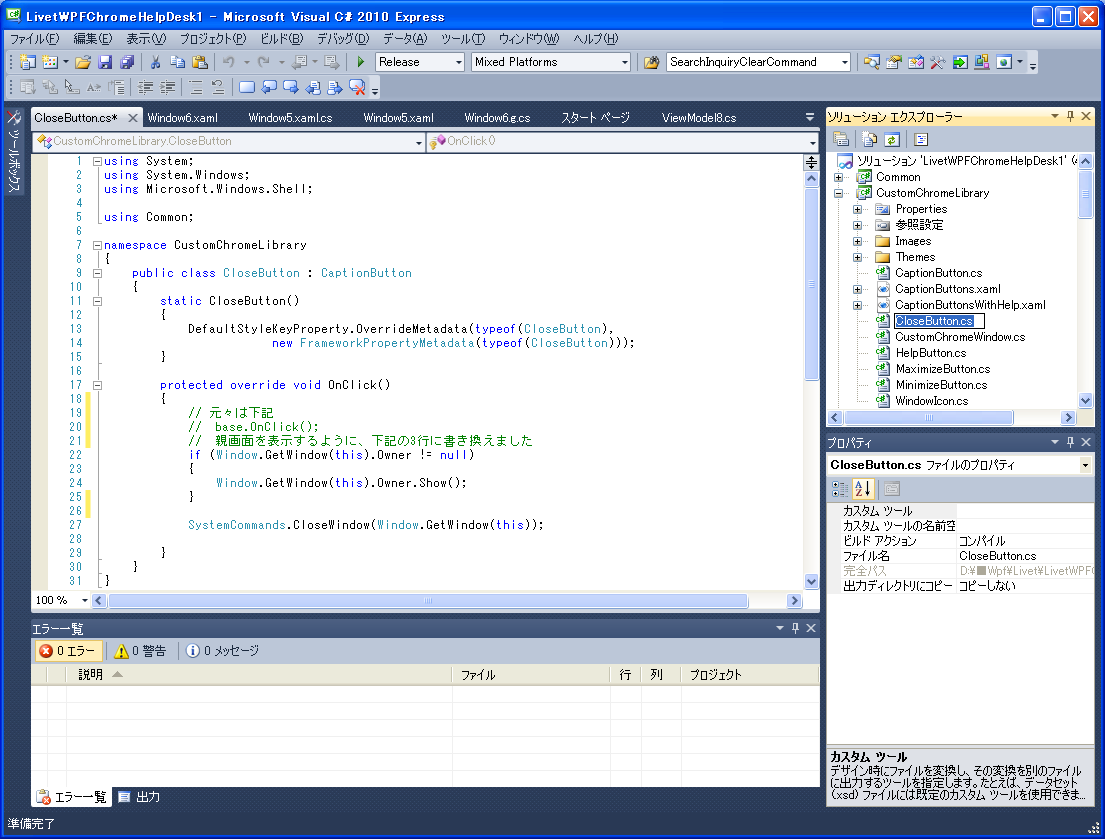Click Refresh in Solution Explorer toolbar
The image size is (1105, 839).
(892, 139)
